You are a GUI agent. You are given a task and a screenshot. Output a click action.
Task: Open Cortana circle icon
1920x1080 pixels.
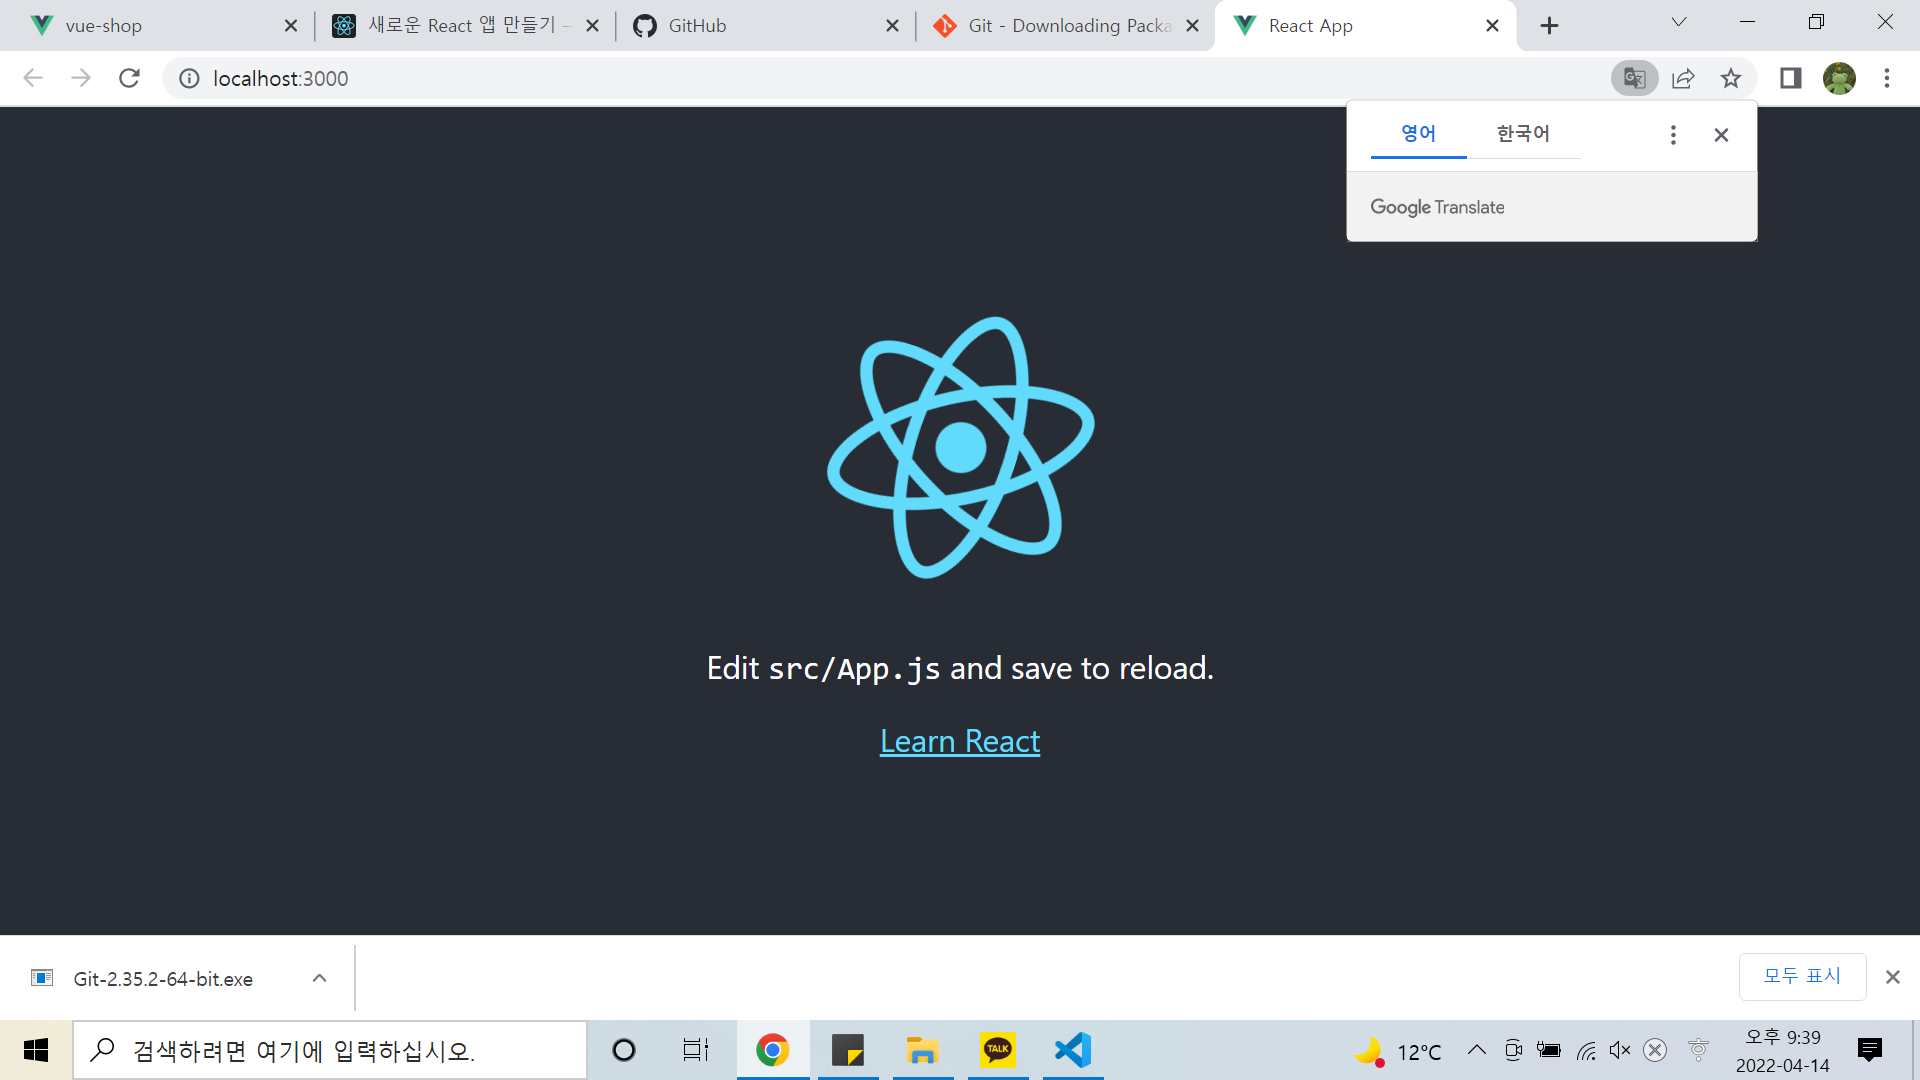click(624, 1050)
